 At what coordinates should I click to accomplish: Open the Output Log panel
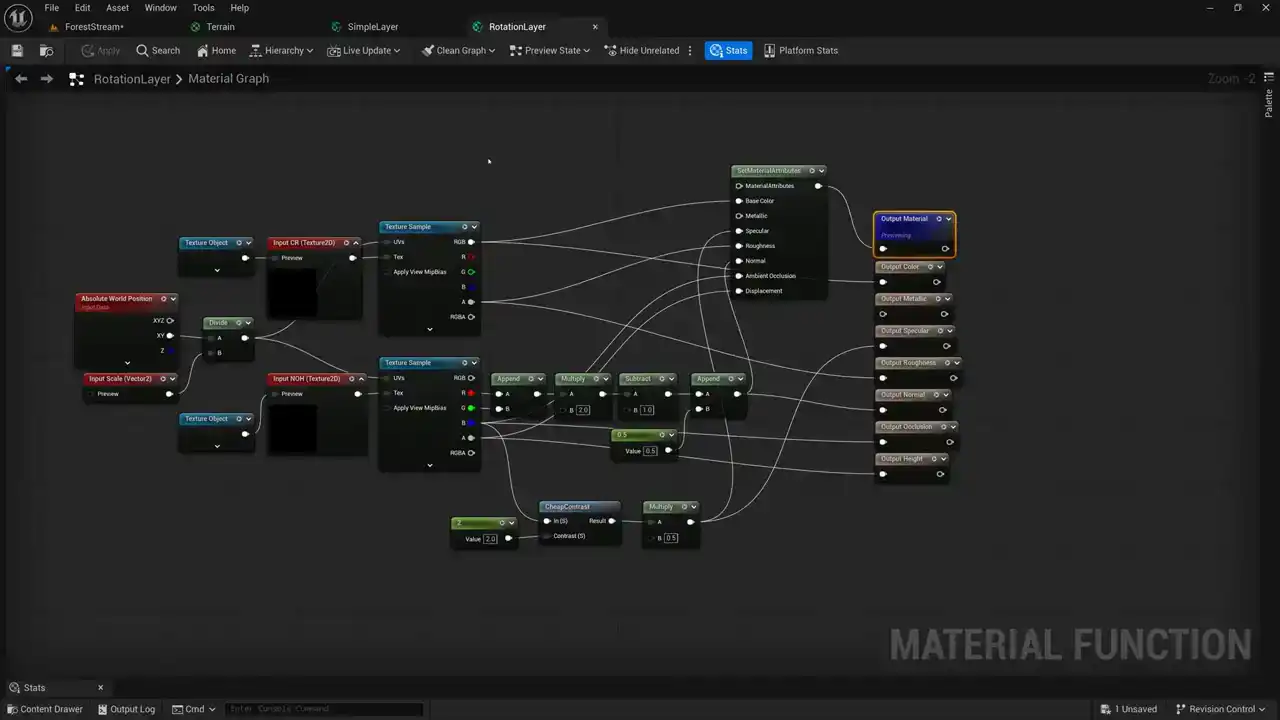click(x=126, y=709)
